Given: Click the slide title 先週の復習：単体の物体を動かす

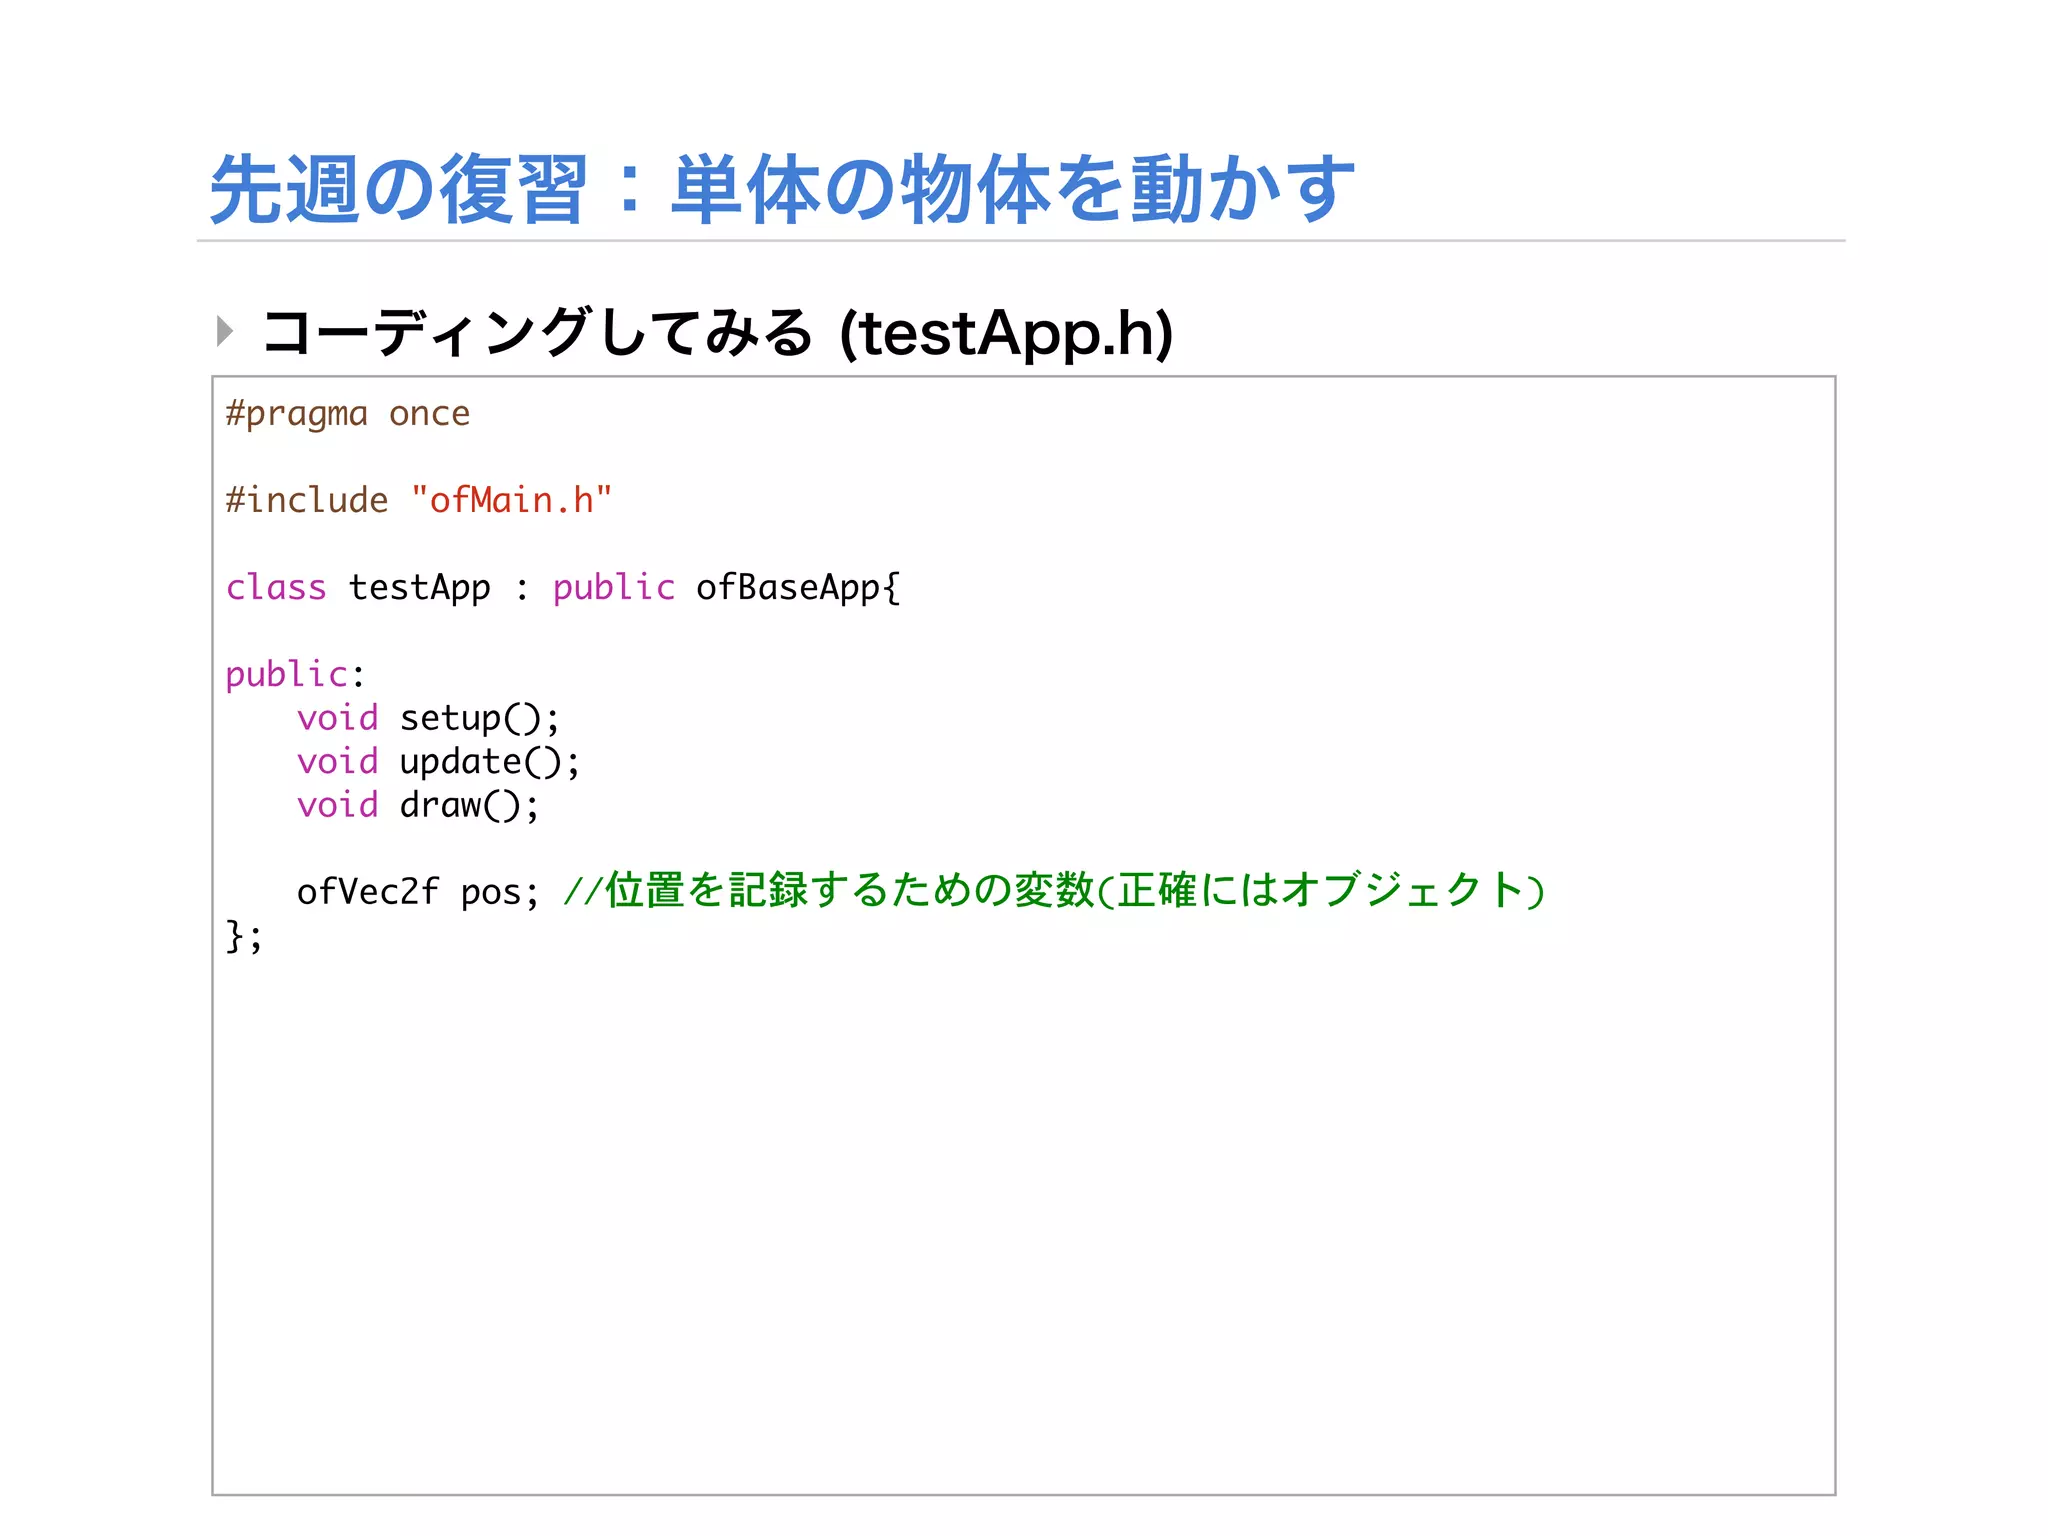Looking at the screenshot, I should tap(782, 189).
